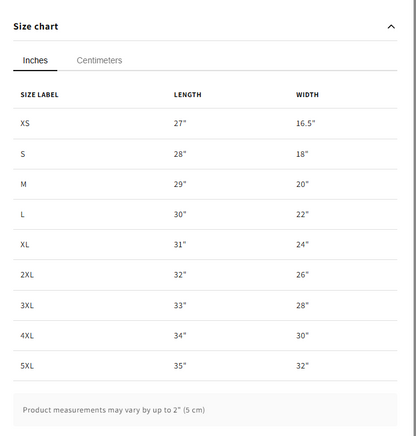Switch to the Centimeters tab
416x436 pixels.
(x=99, y=60)
